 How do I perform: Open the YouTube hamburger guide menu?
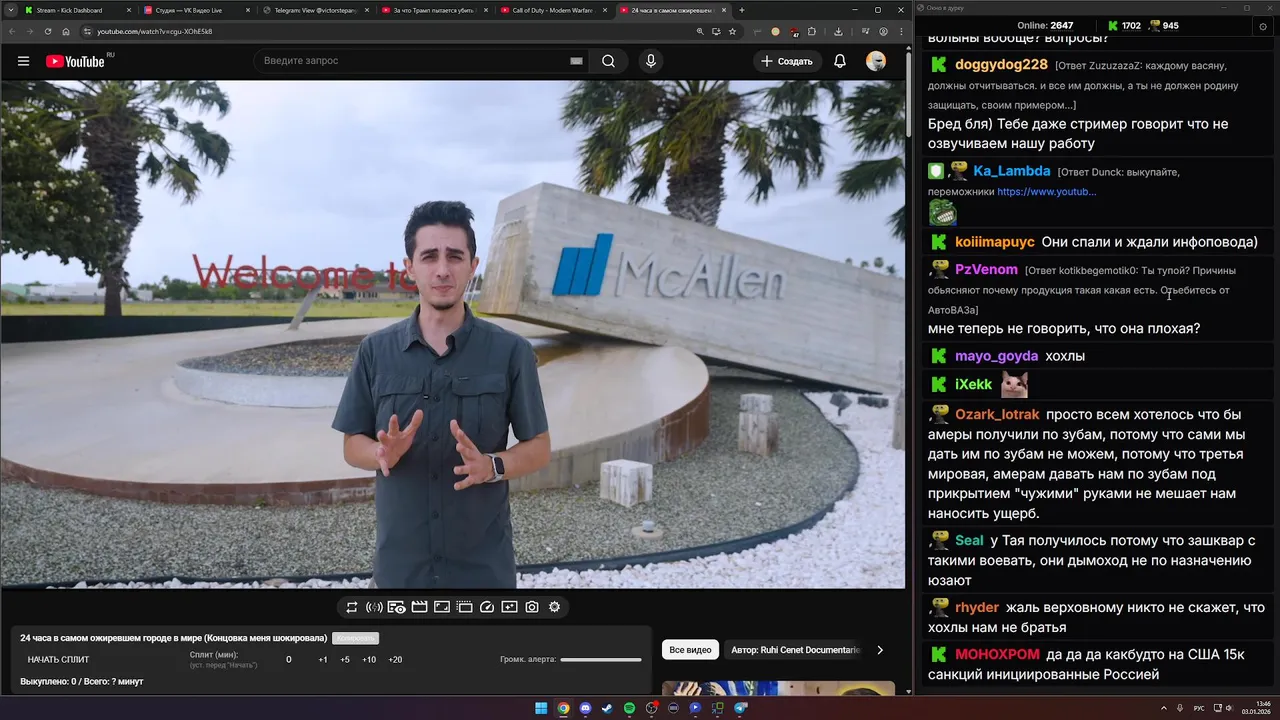coord(23,61)
